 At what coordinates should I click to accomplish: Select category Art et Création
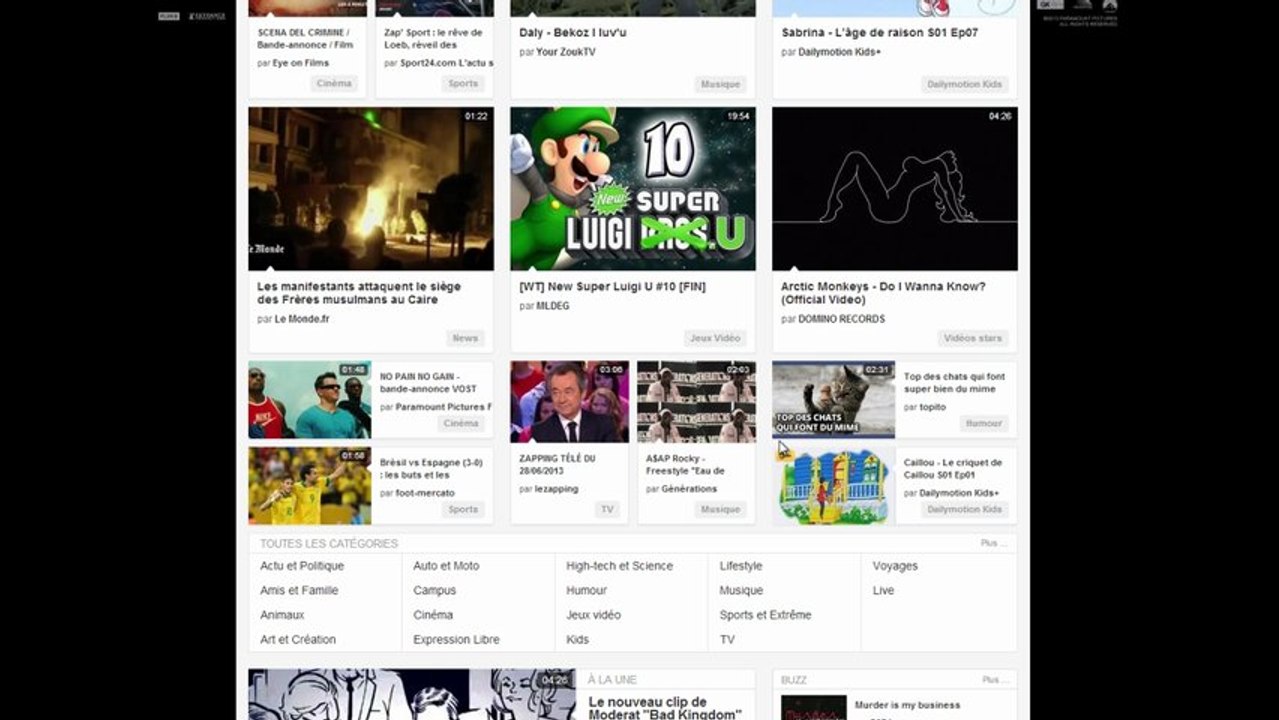click(298, 640)
